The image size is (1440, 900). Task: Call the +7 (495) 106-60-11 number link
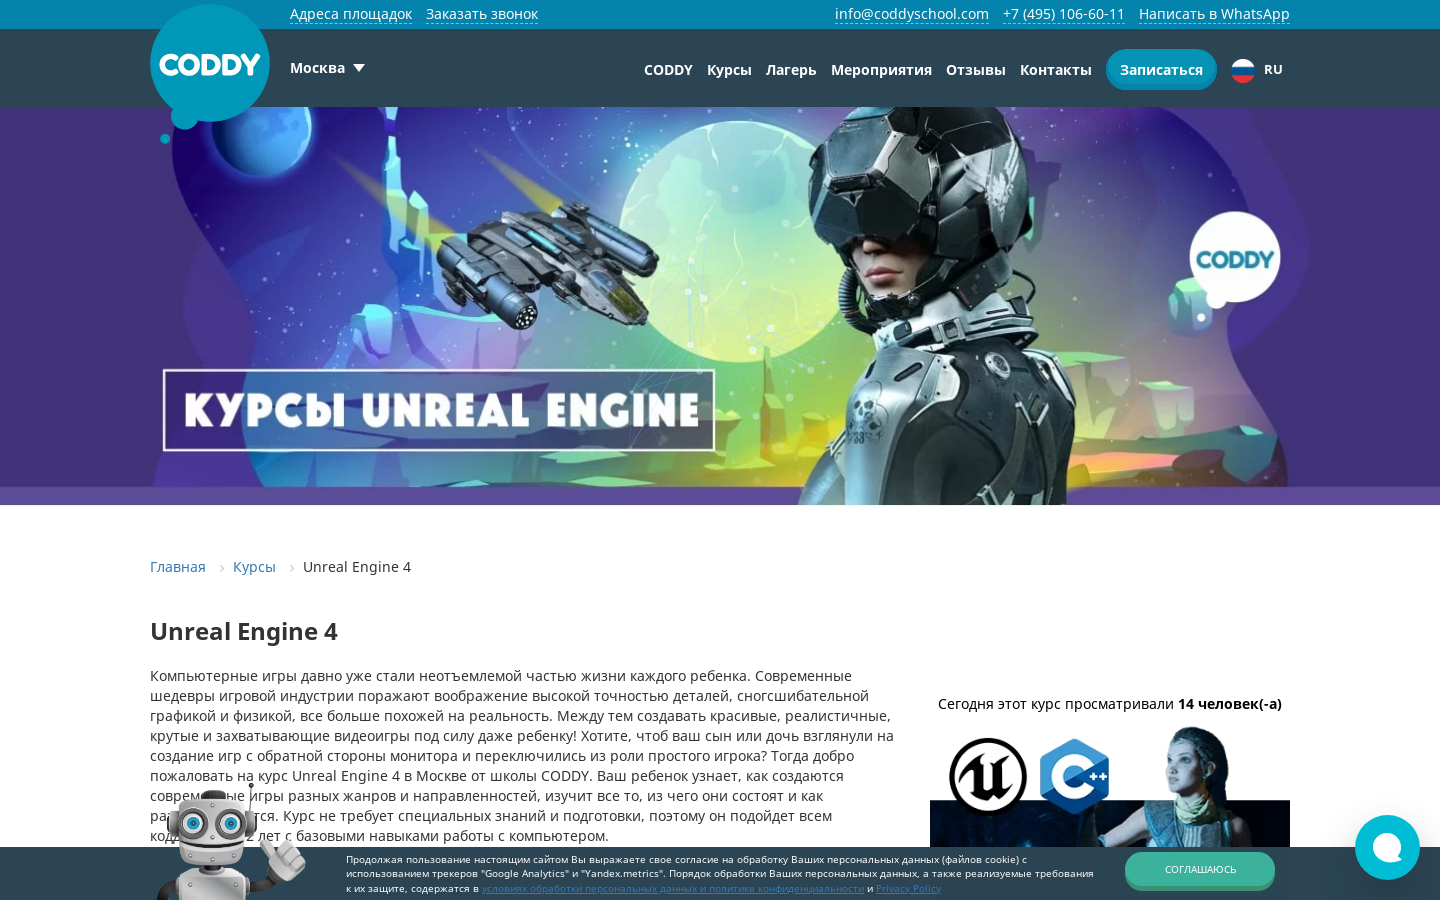pyautogui.click(x=1064, y=14)
